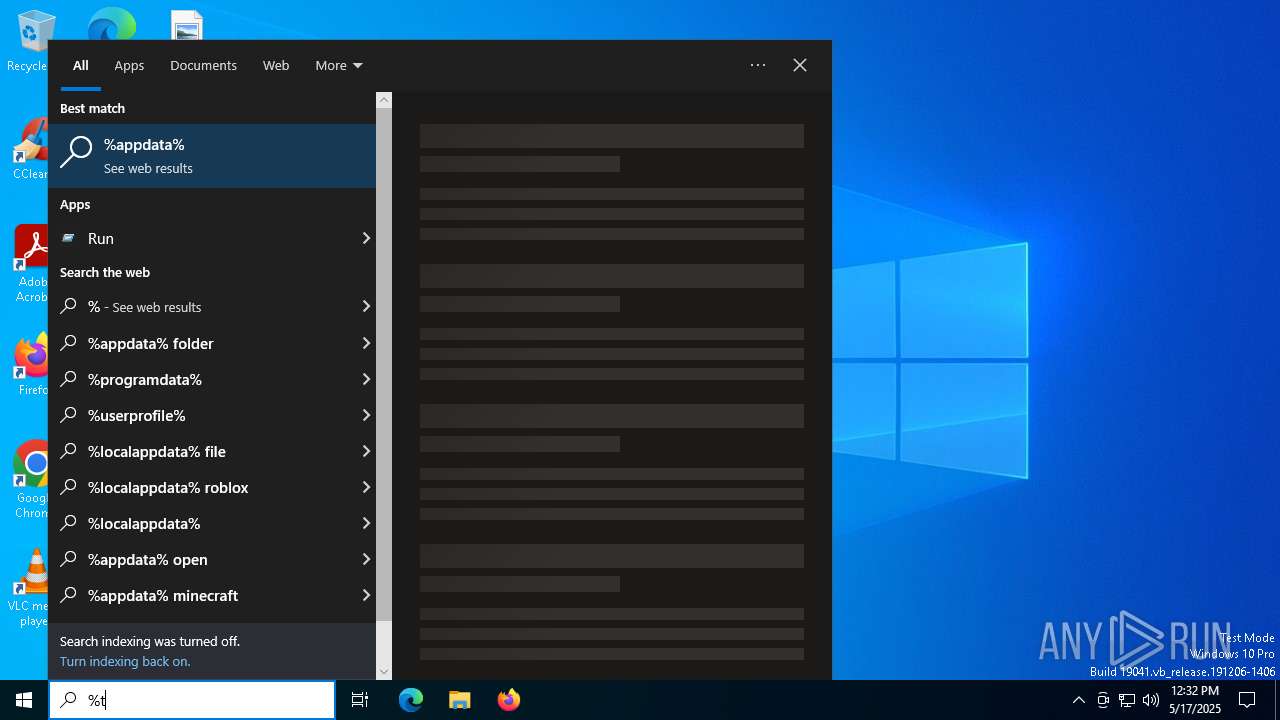Screen dimensions: 1280x720
Task: Open the volume speaker tray icon
Action: pyautogui.click(x=1151, y=700)
